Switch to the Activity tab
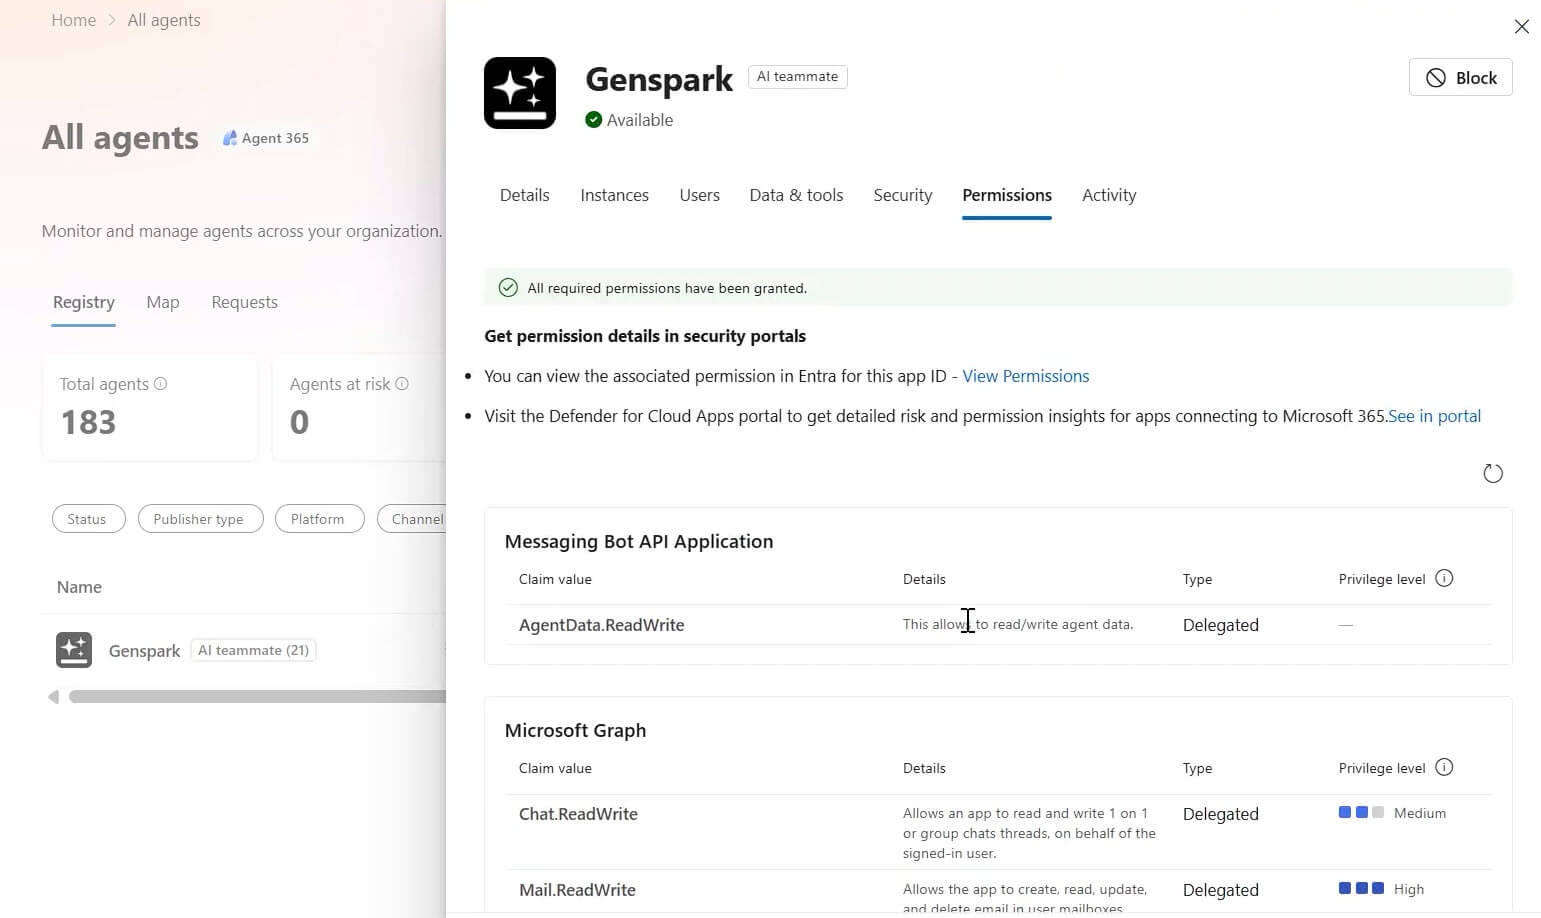Viewport: 1541px width, 918px height. point(1109,195)
